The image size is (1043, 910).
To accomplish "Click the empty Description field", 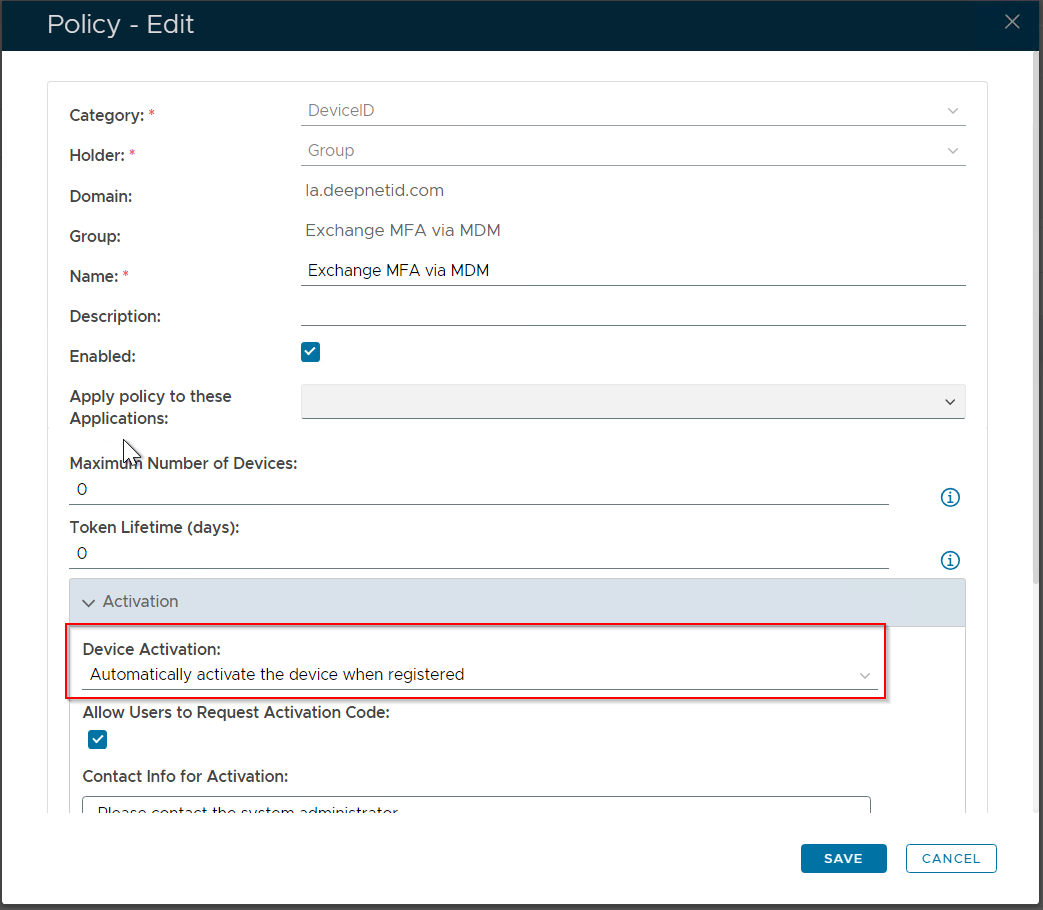I will (632, 312).
